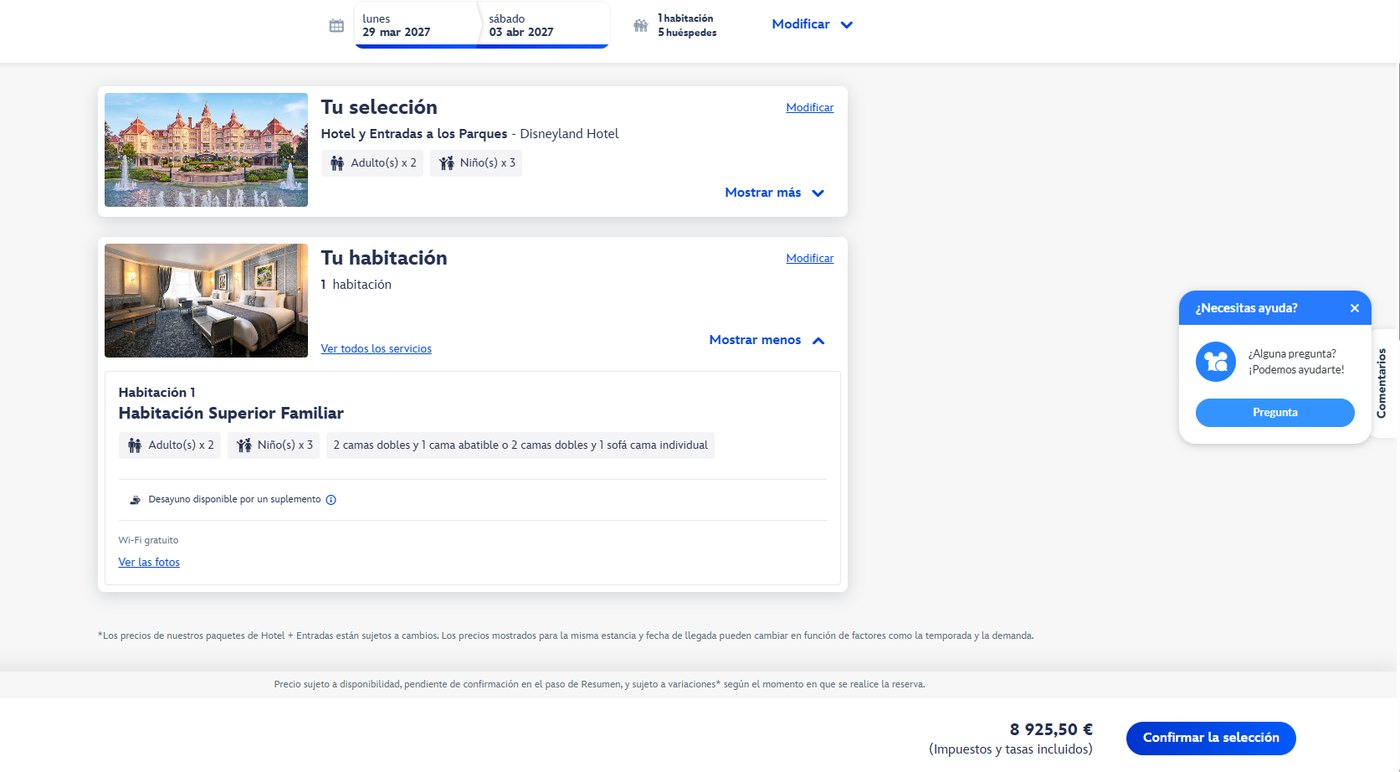Screen dimensions: 1400x772
Task: Select the arrival date lunes 29 mar 2027
Action: (x=418, y=25)
